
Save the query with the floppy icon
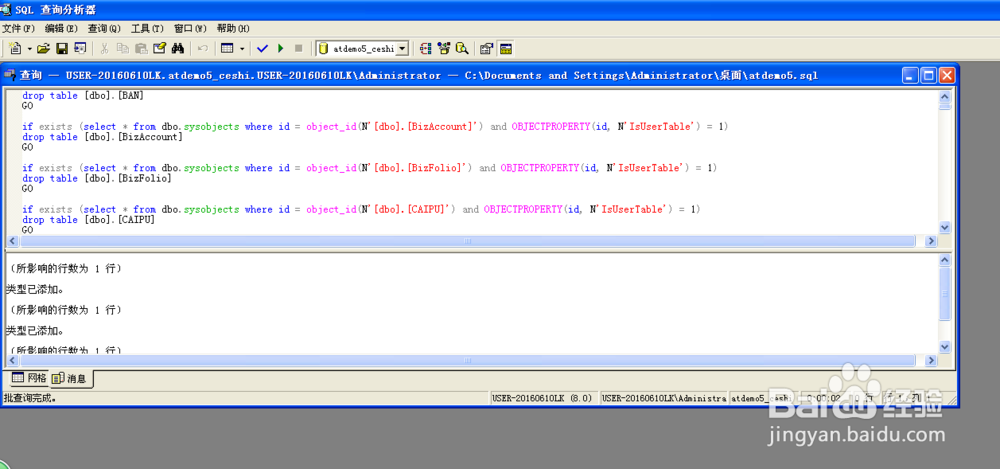62,48
